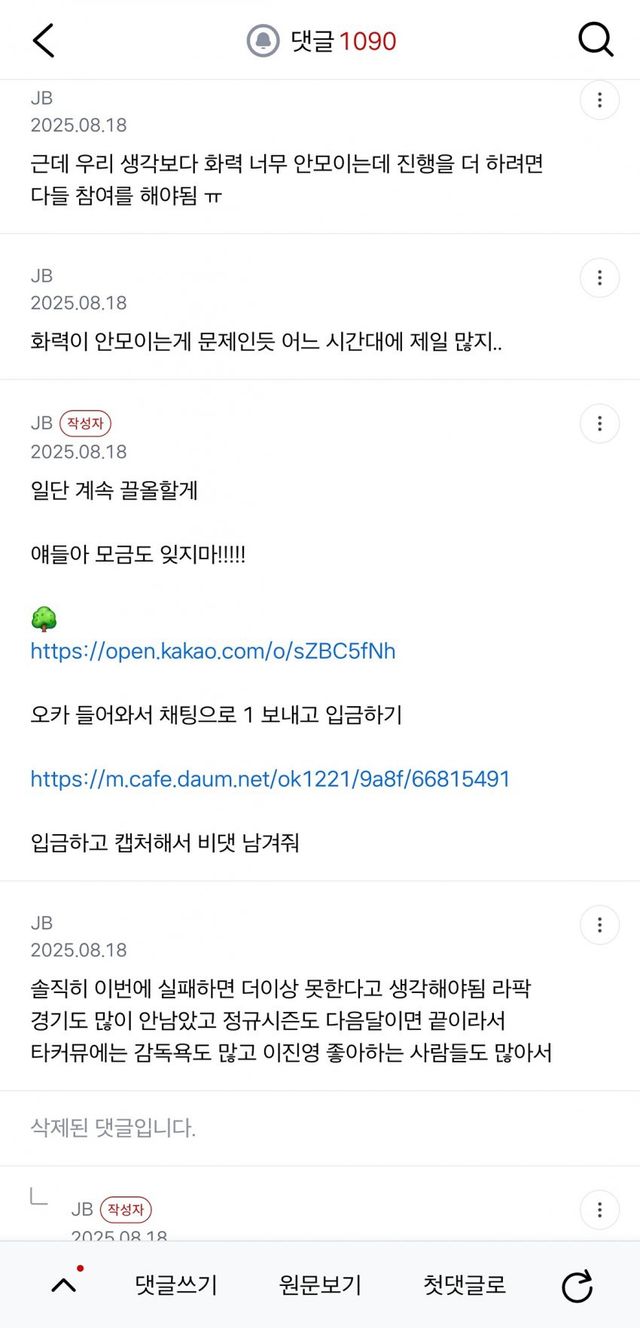Open the three-dot menu on the last reply

(x=599, y=1208)
